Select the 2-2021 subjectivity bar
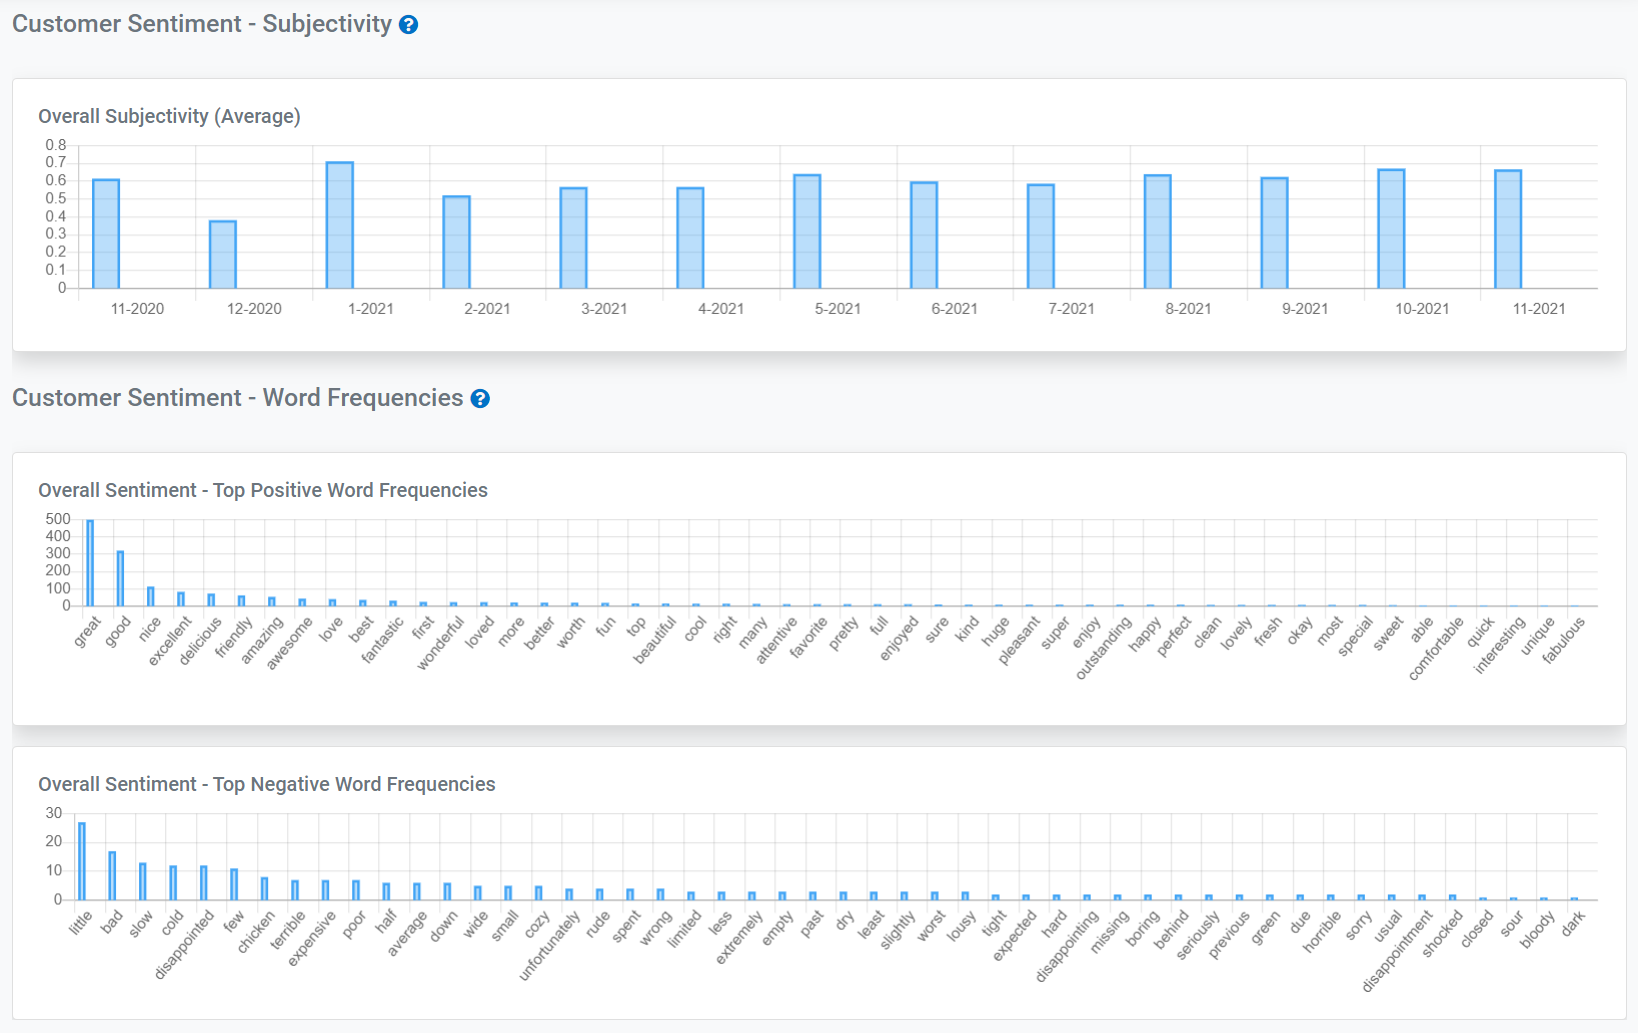The height and width of the screenshot is (1033, 1638). [x=457, y=243]
